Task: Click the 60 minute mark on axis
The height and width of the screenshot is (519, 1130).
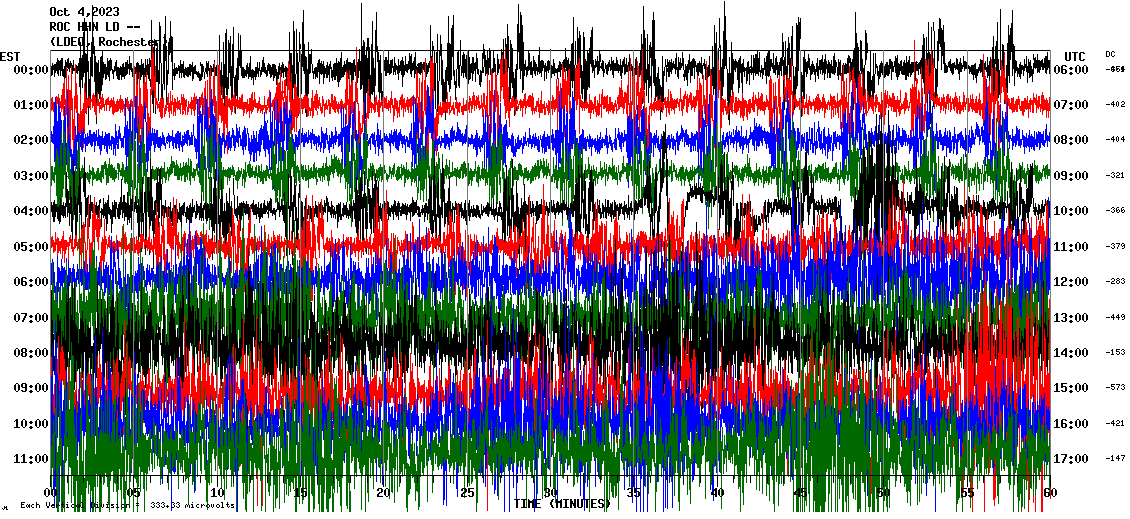Action: [1048, 494]
